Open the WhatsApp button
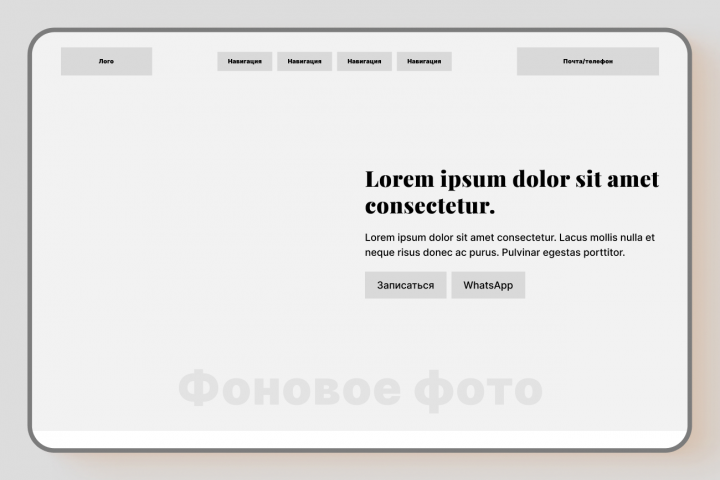This screenshot has height=480, width=720. click(x=488, y=285)
